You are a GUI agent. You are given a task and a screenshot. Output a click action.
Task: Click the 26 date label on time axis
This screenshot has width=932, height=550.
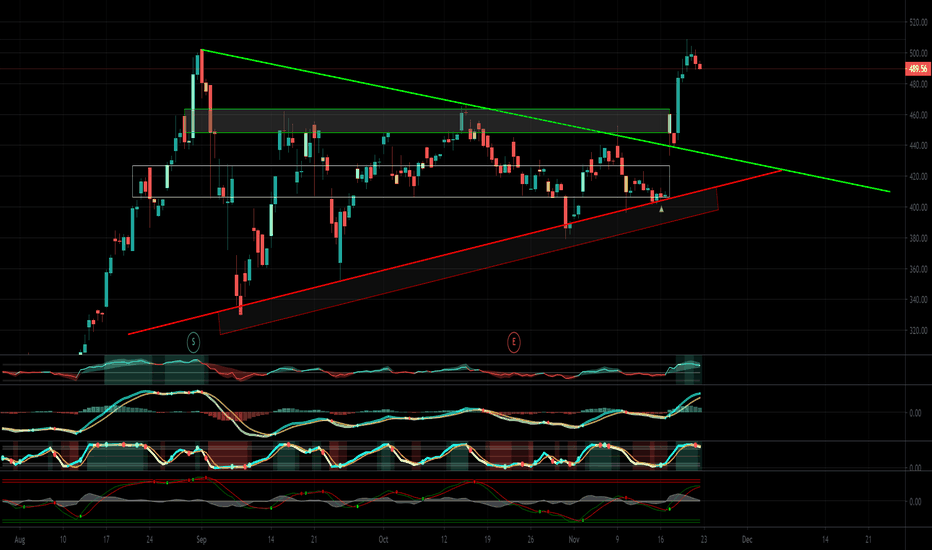(x=530, y=540)
